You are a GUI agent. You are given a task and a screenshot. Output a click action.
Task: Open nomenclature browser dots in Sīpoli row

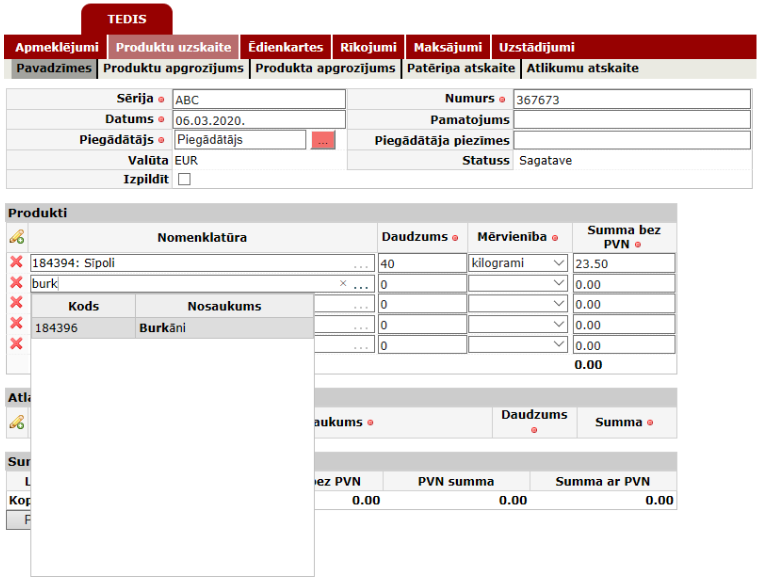point(361,265)
